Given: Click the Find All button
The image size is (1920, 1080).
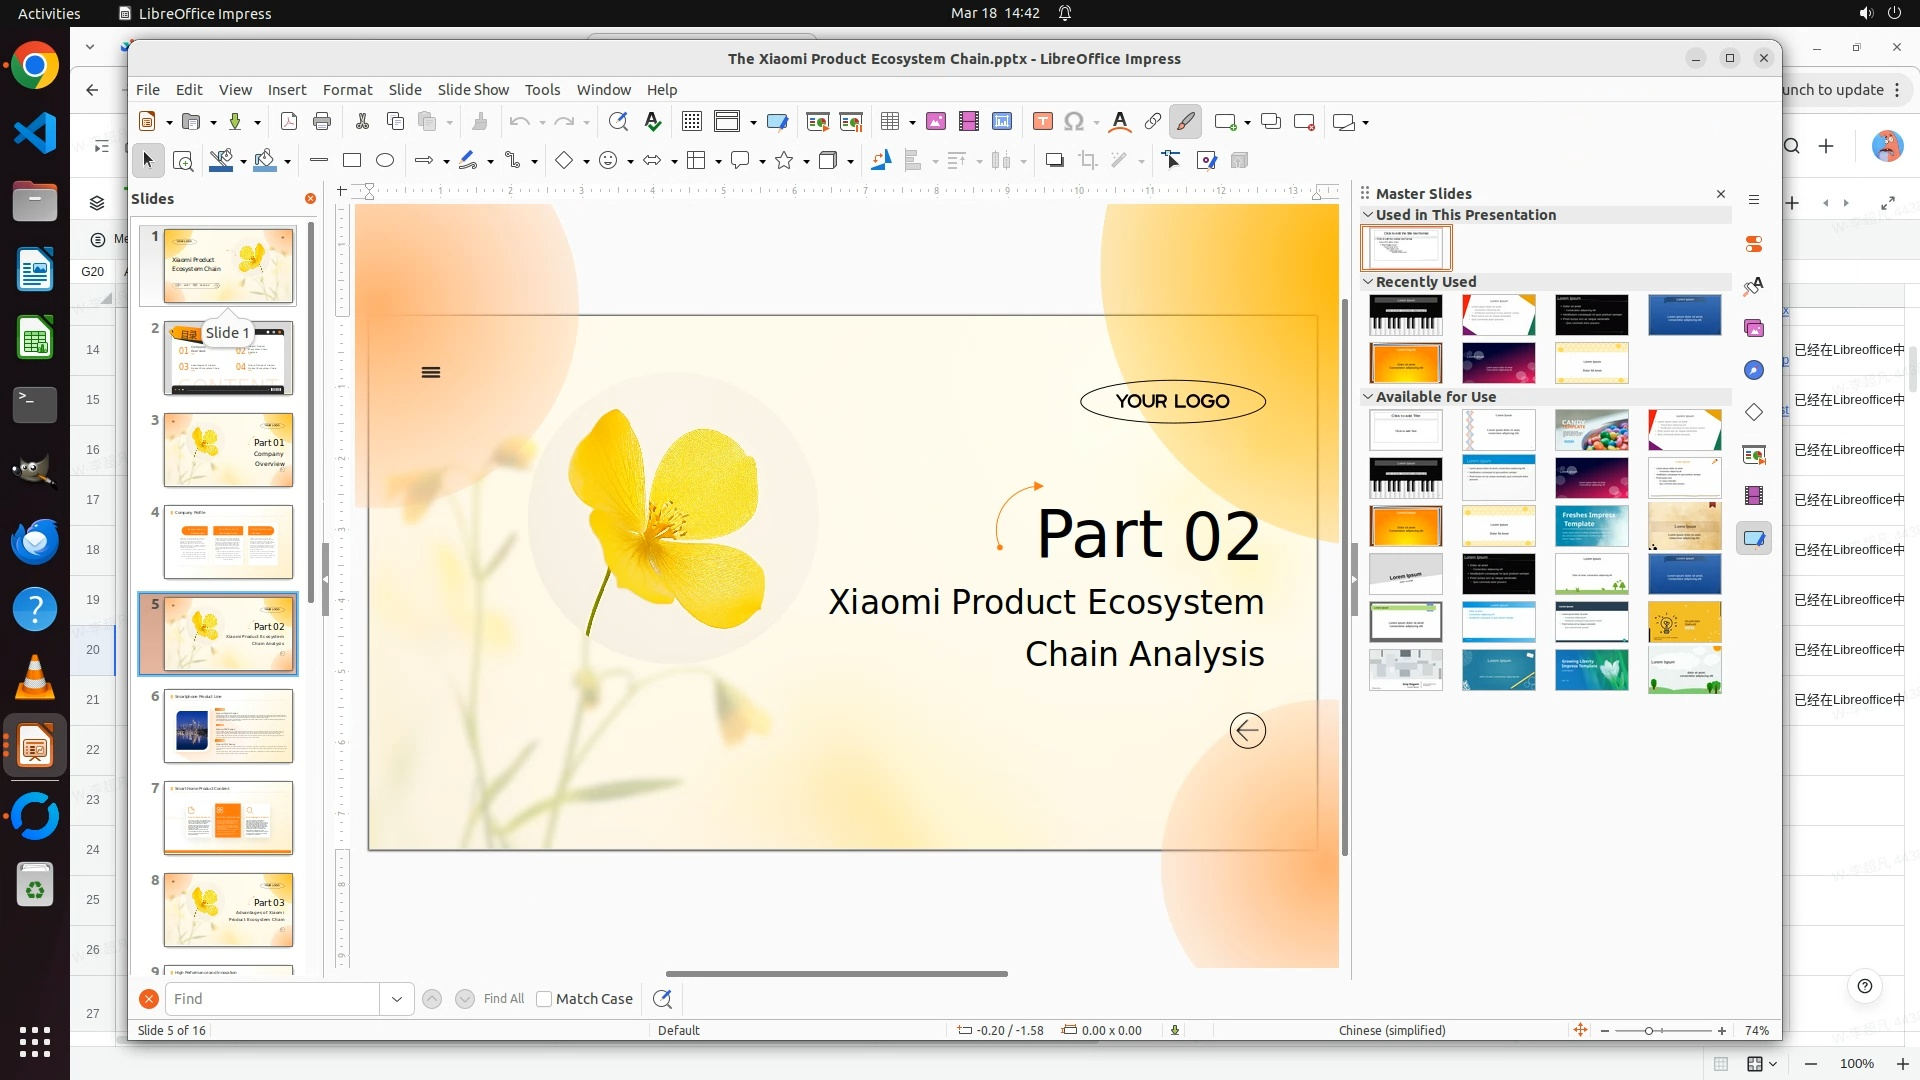Looking at the screenshot, I should [x=503, y=999].
